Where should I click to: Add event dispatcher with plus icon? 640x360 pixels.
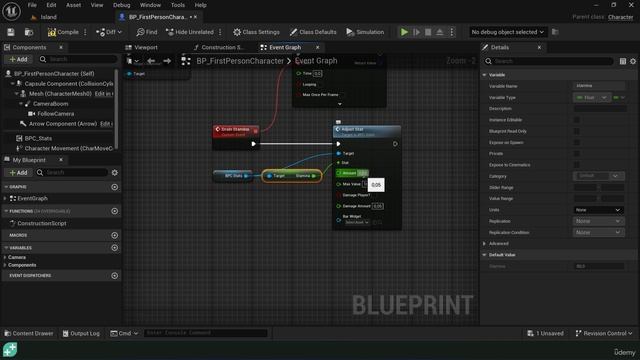pos(115,276)
